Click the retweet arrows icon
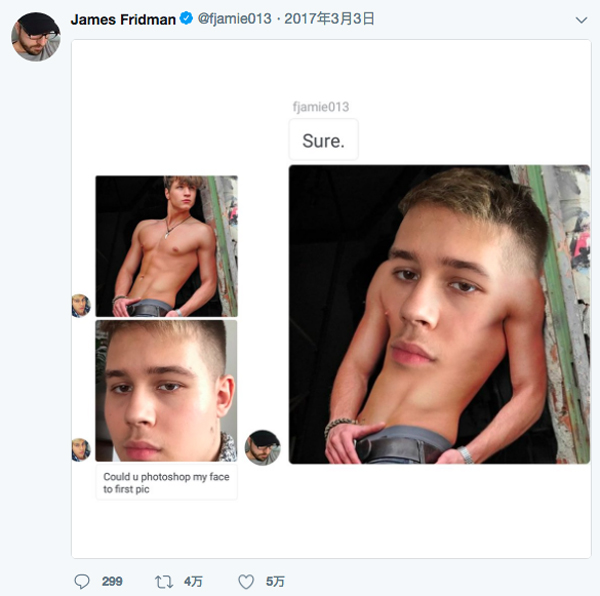The height and width of the screenshot is (596, 600). click(x=164, y=581)
